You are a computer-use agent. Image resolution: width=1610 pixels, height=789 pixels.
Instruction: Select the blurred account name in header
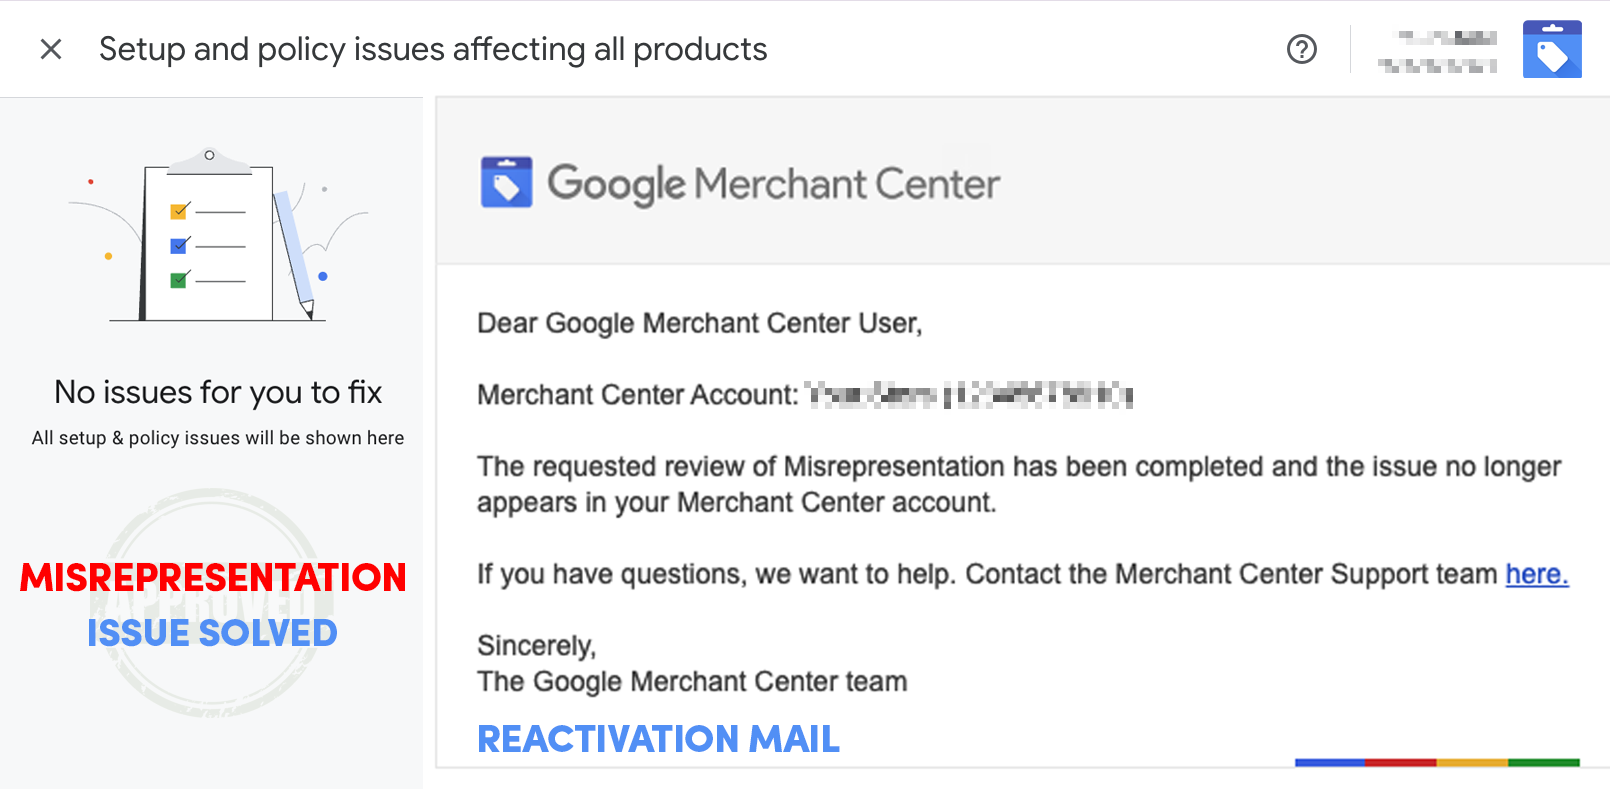(x=1438, y=51)
